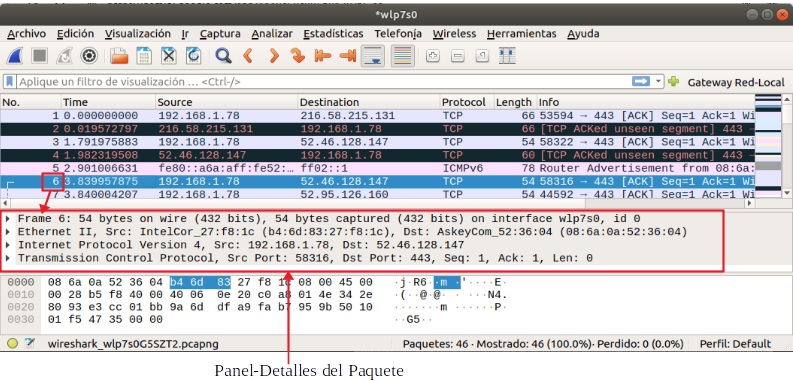Expand the Ethernet II details

[x=8, y=232]
